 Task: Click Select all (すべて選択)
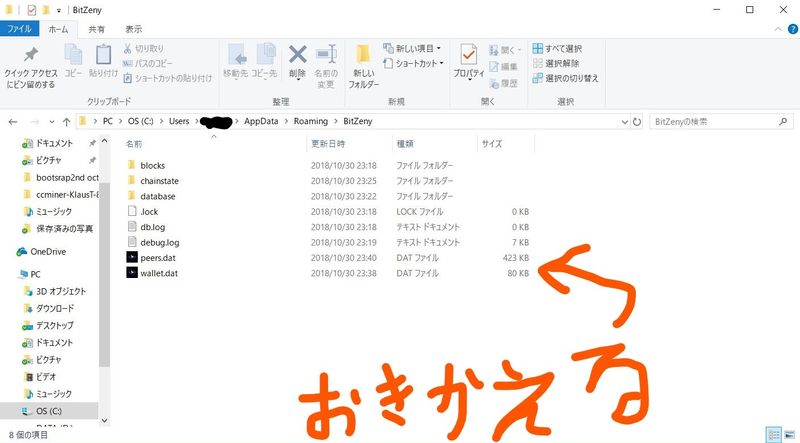pos(557,48)
